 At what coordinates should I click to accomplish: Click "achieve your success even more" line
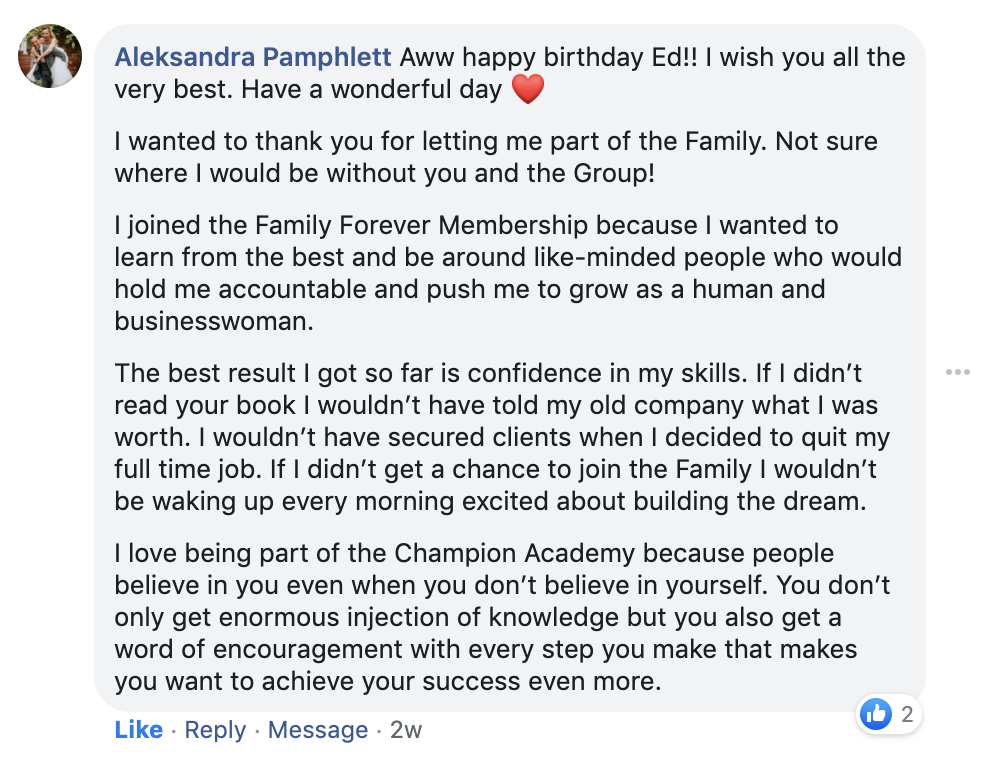(437, 682)
